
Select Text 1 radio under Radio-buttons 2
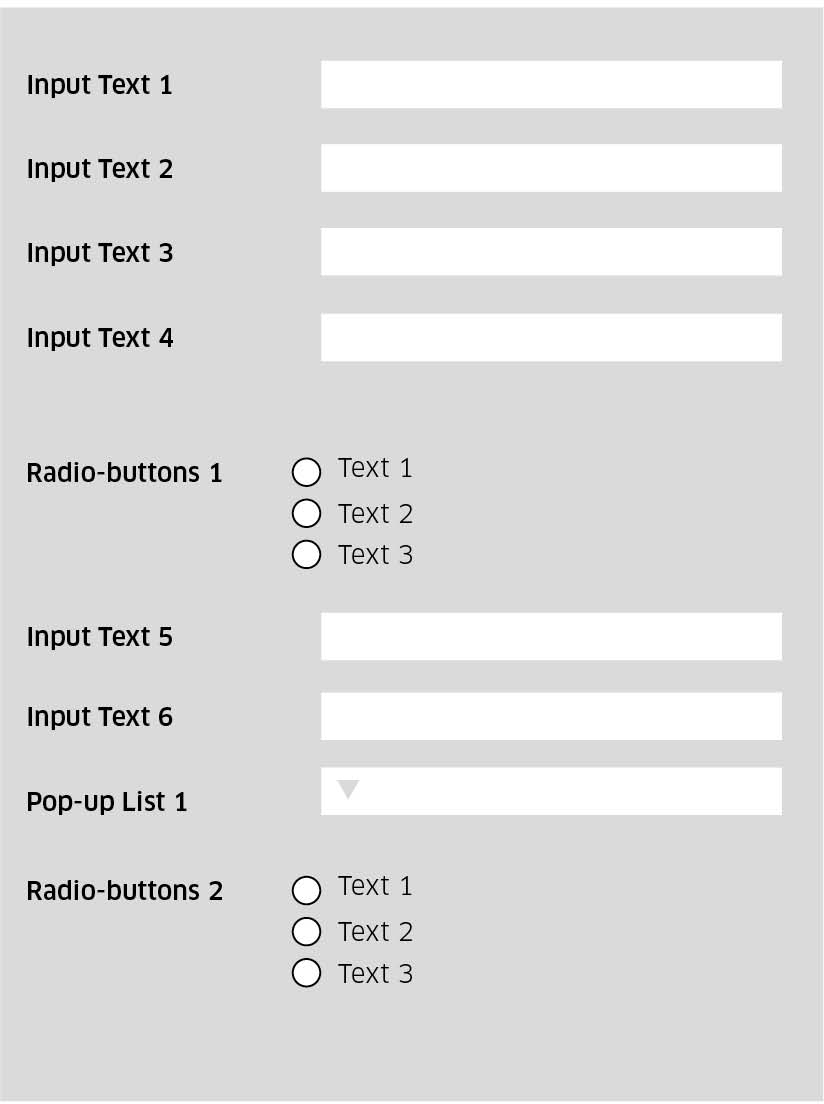306,889
